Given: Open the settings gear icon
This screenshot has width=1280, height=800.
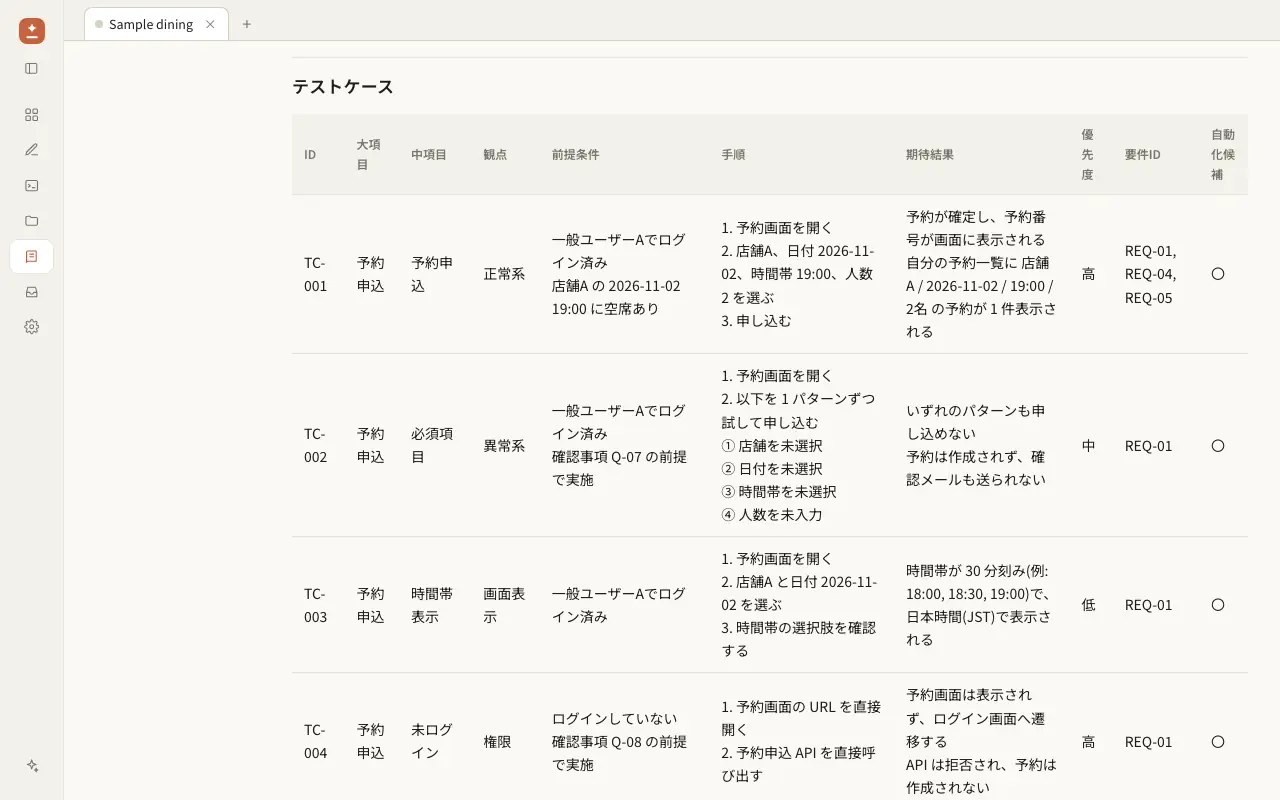Looking at the screenshot, I should tap(32, 327).
